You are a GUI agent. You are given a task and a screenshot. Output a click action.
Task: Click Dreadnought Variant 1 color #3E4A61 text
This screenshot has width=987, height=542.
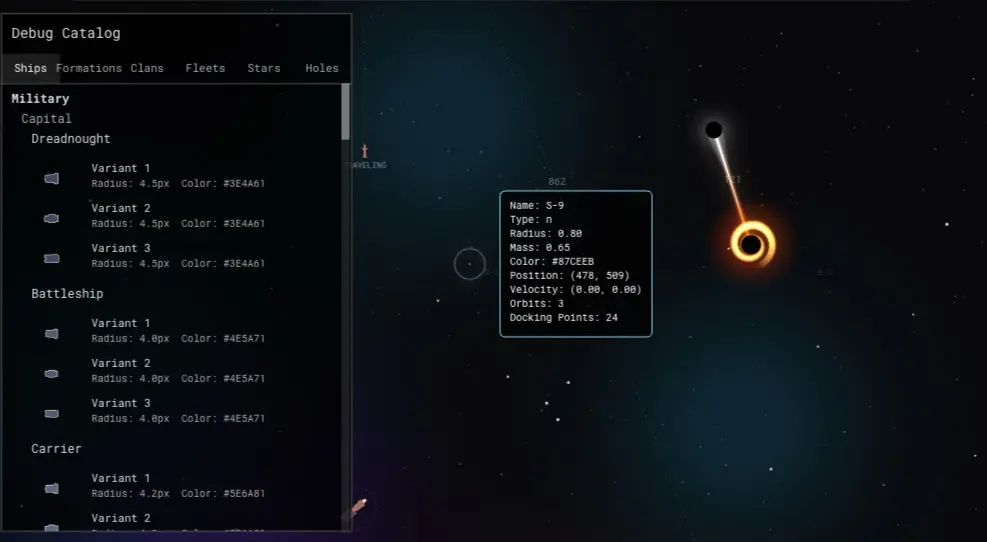pos(223,184)
